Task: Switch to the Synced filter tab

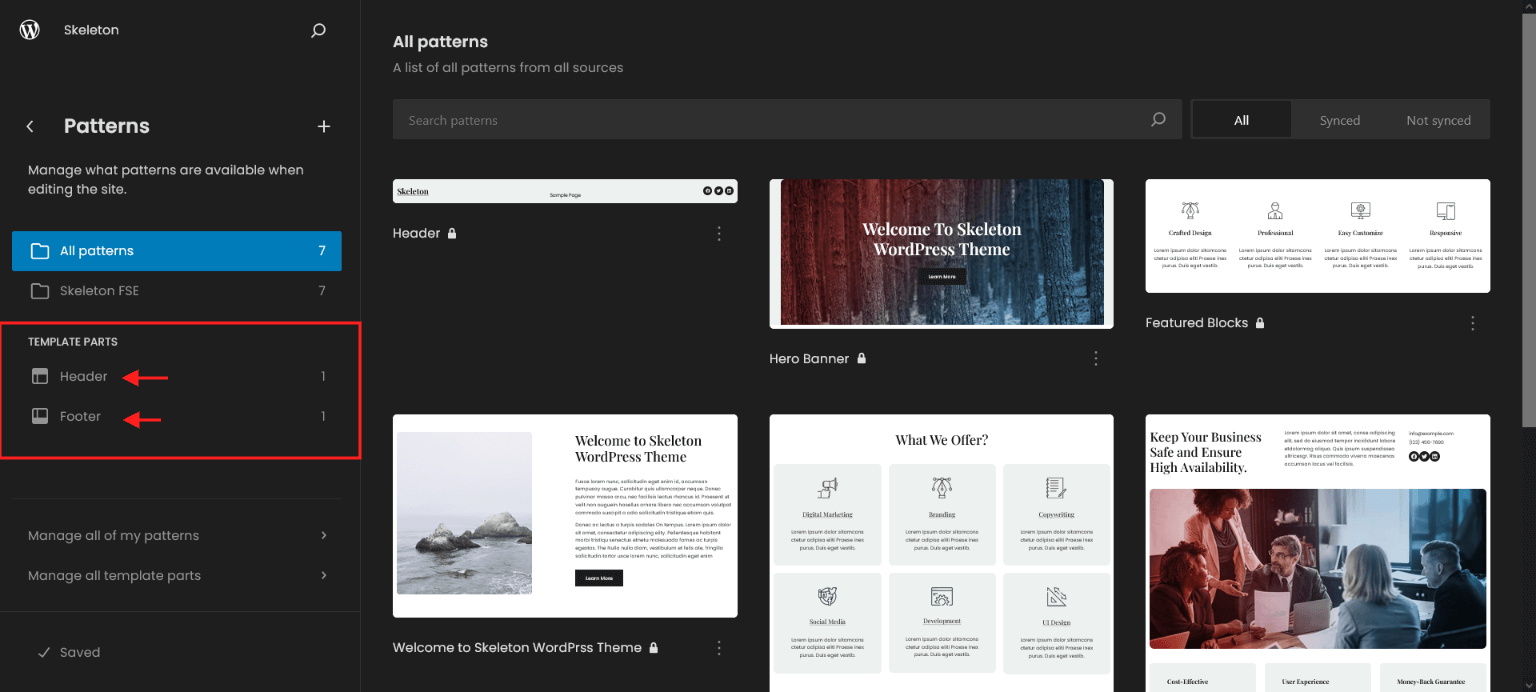Action: point(1340,120)
